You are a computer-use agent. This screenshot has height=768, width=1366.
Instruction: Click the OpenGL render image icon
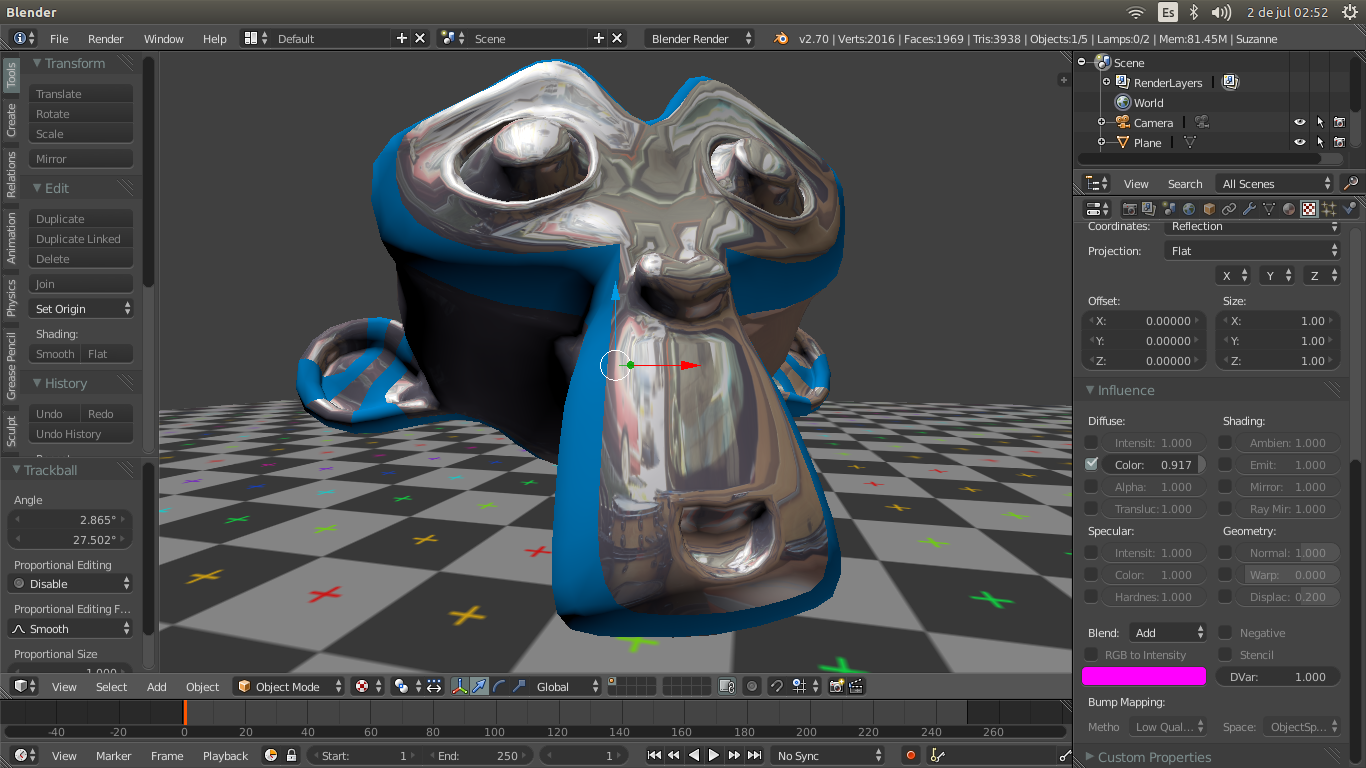point(837,687)
